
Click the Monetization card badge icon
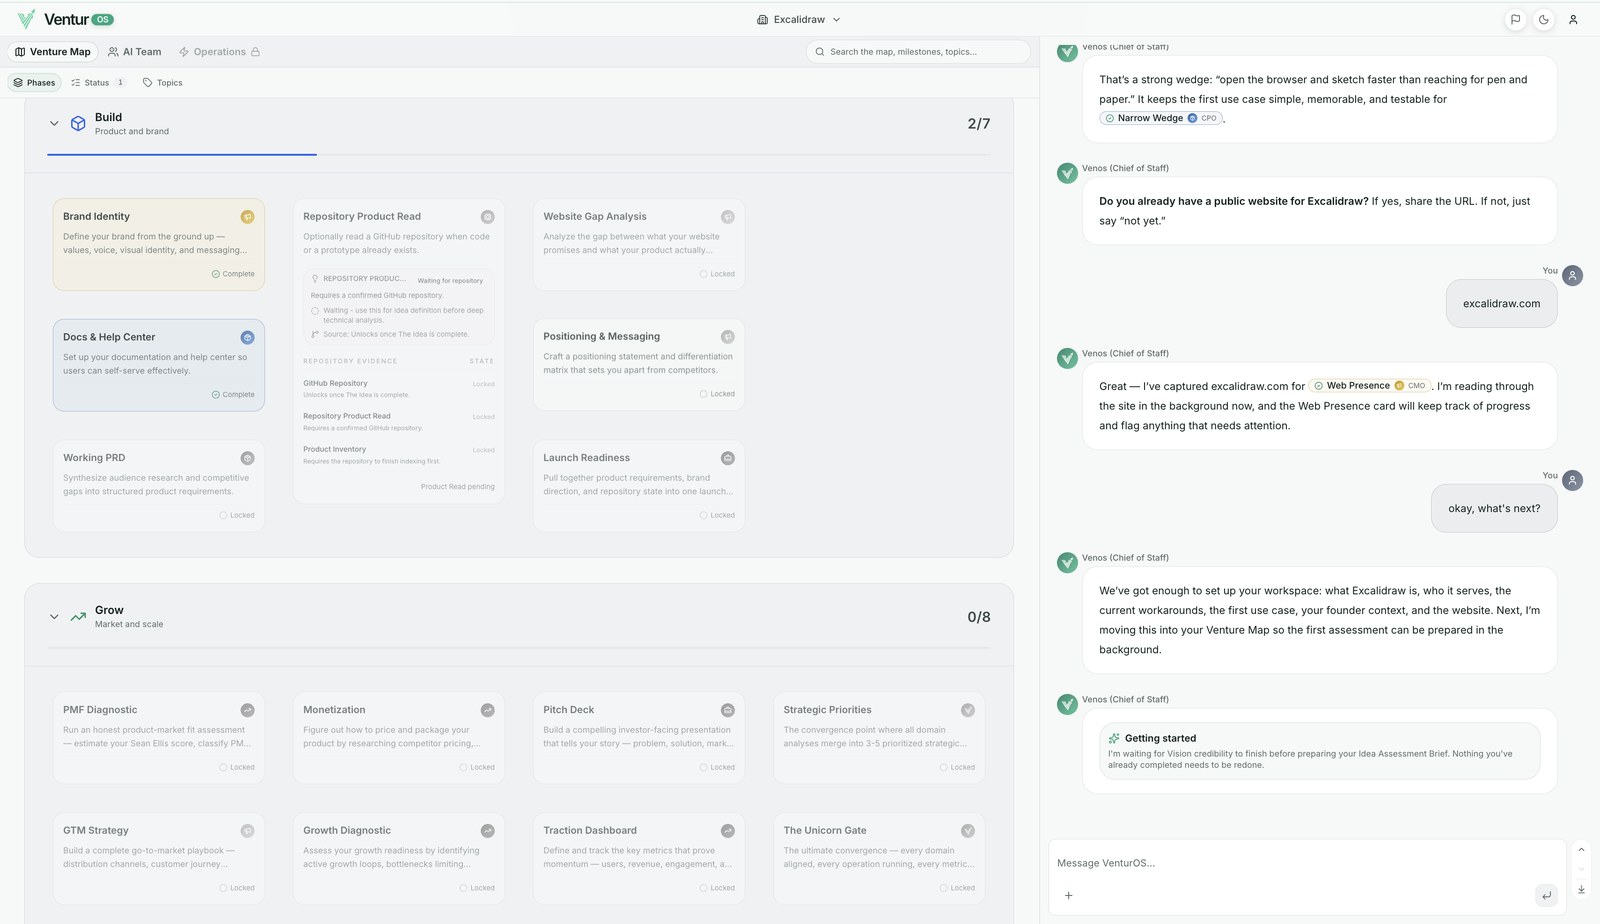pos(487,710)
